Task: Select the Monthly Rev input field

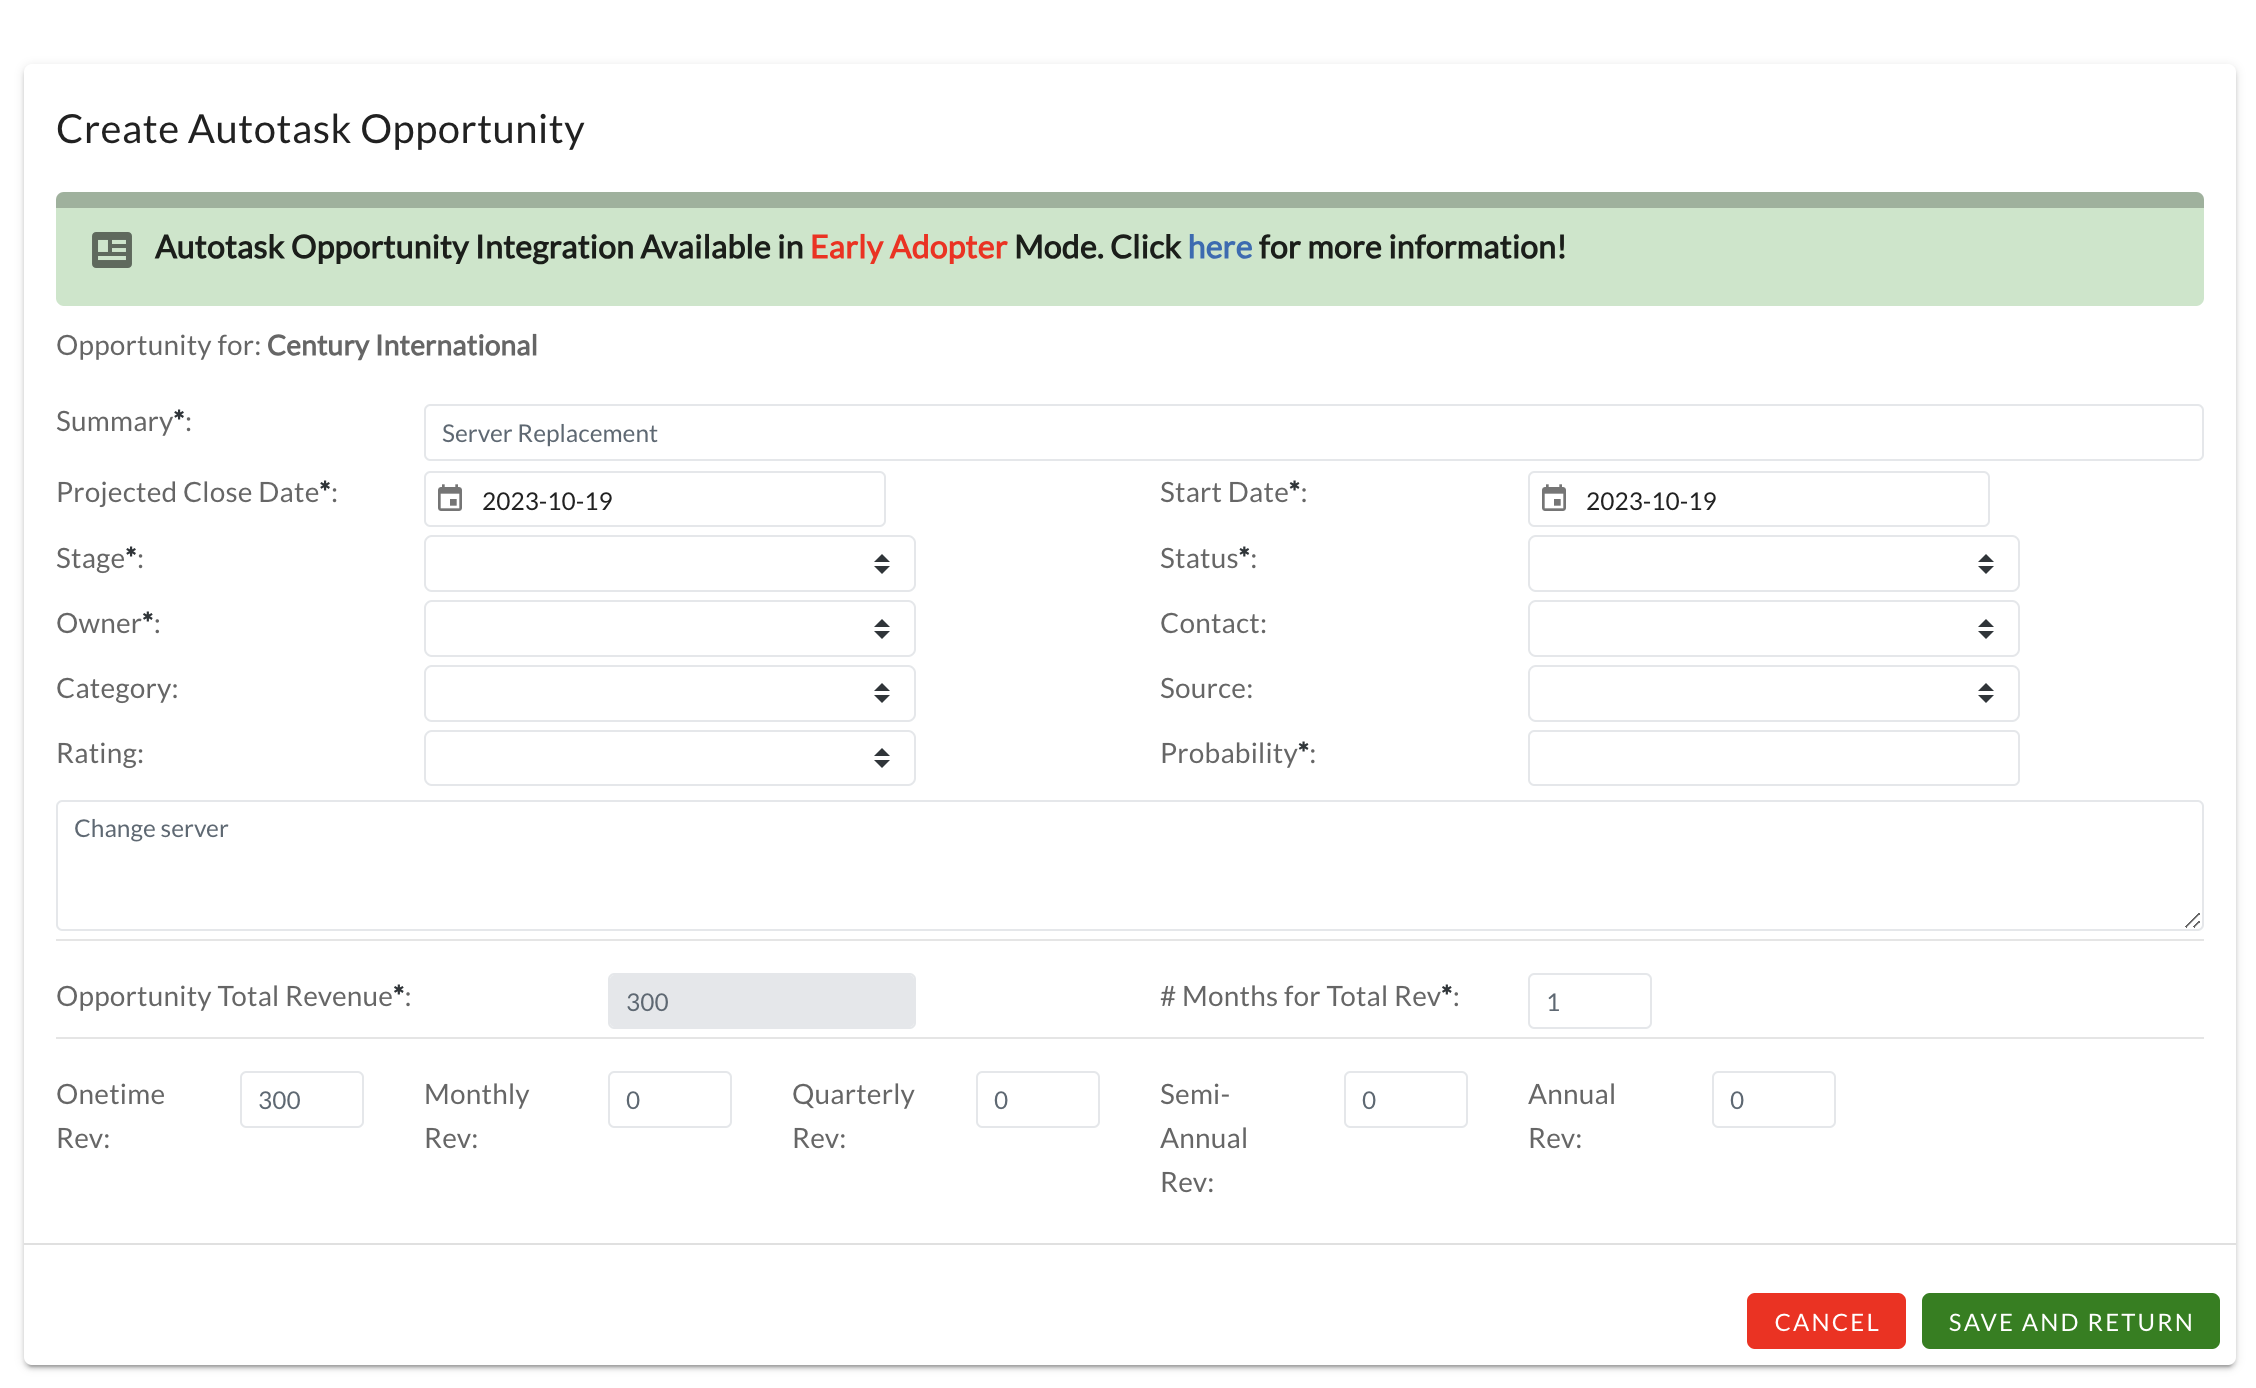Action: point(669,1100)
